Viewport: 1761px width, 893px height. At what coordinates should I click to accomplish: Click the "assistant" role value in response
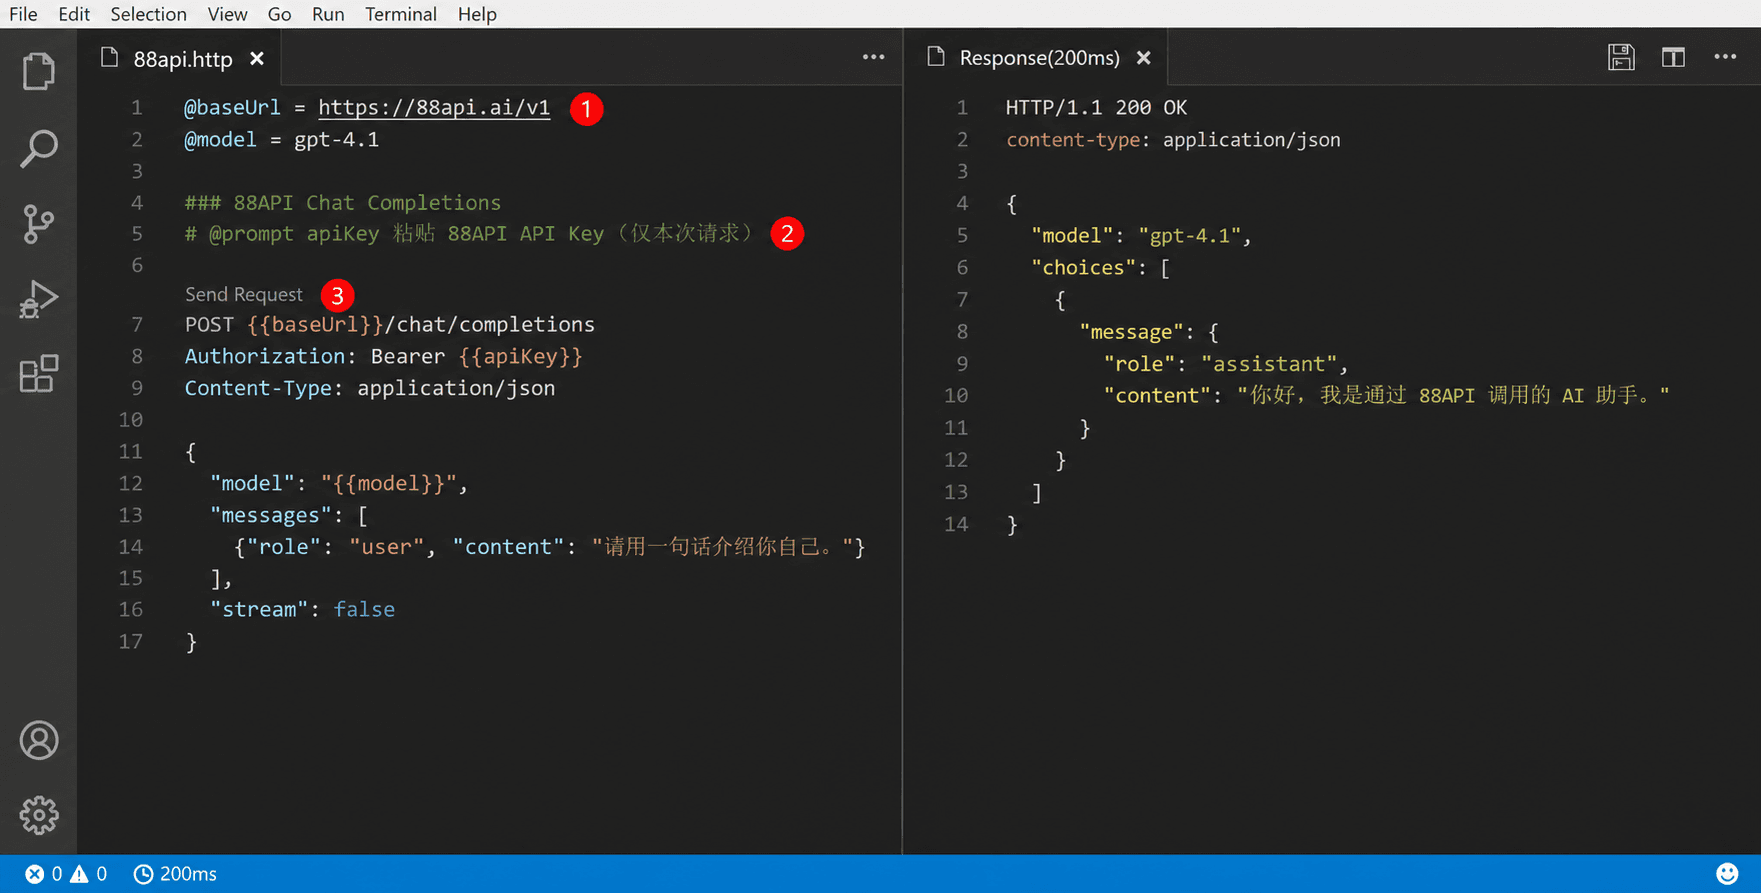click(1270, 364)
